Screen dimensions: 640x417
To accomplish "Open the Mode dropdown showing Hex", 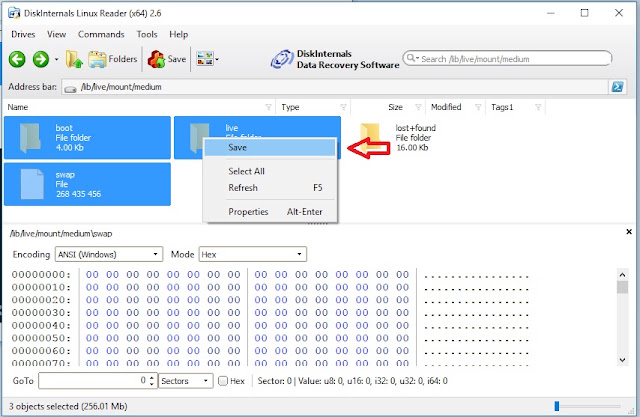I will [x=252, y=254].
